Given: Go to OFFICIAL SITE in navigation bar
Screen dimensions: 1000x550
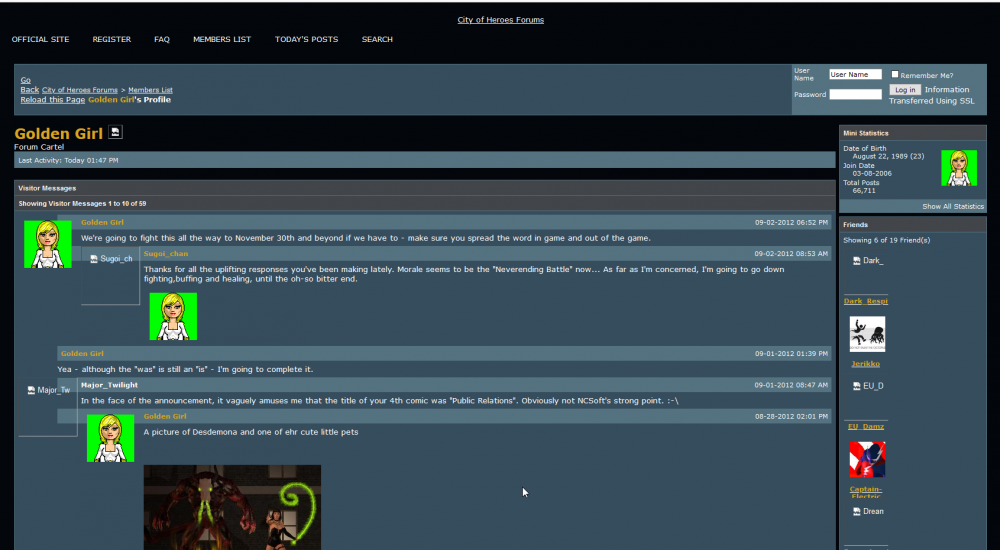Looking at the screenshot, I should tap(40, 40).
